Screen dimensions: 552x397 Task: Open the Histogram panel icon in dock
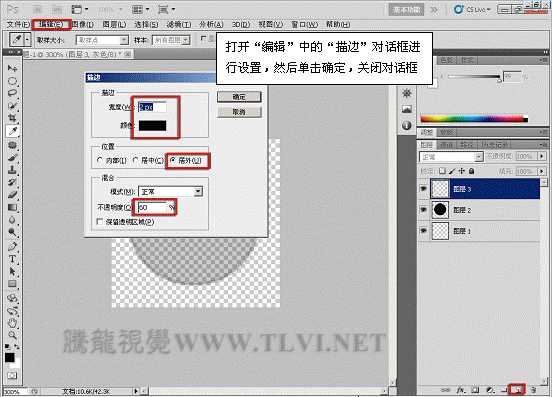(407, 109)
